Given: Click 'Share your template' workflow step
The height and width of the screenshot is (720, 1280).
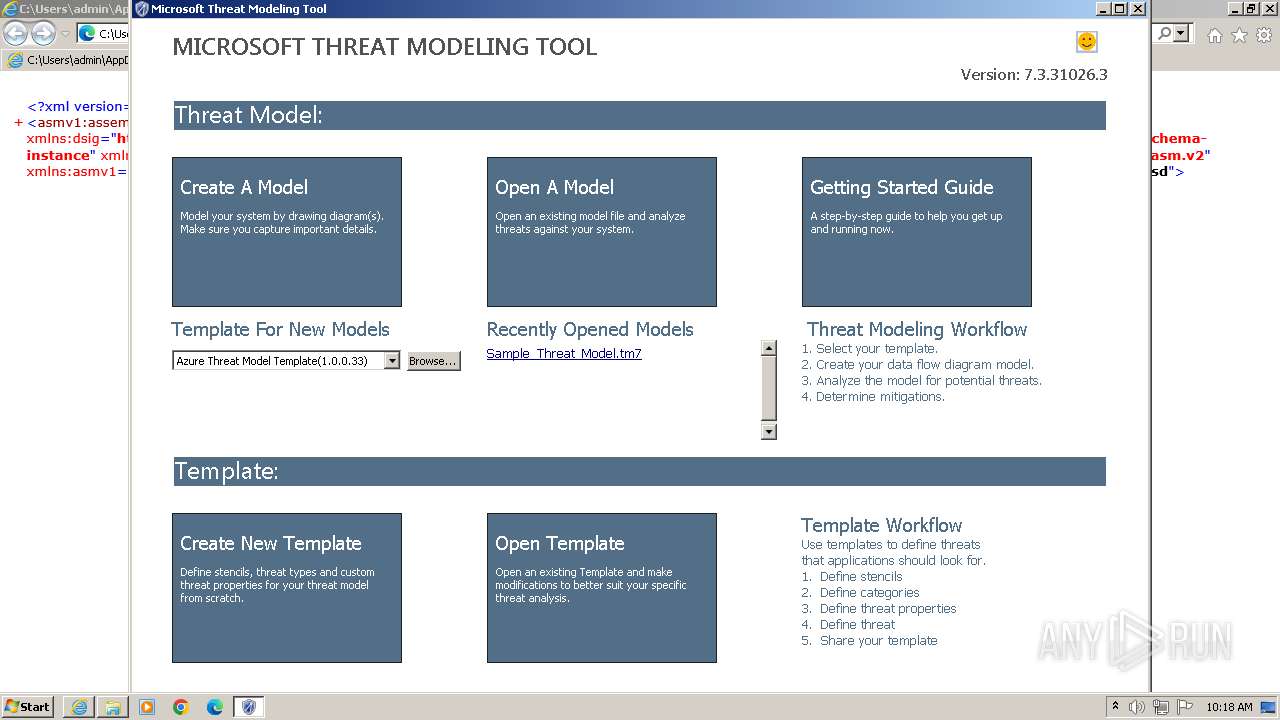Looking at the screenshot, I should [870, 641].
